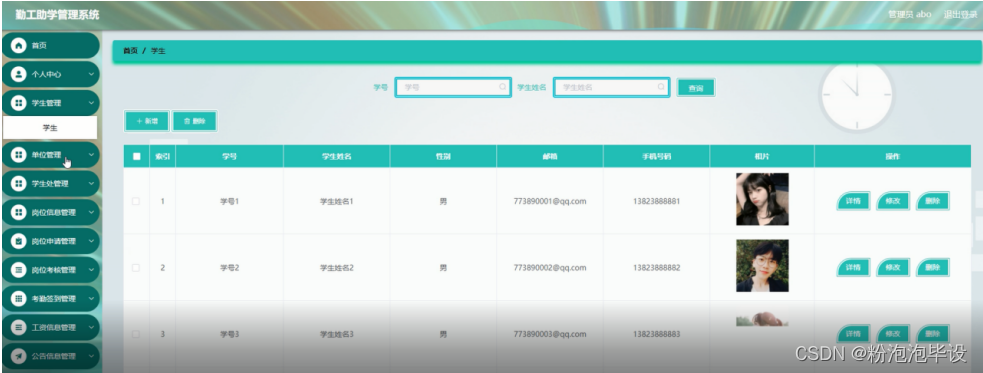Toggle the select-all checkbox in table header
The image size is (983, 373).
click(137, 157)
